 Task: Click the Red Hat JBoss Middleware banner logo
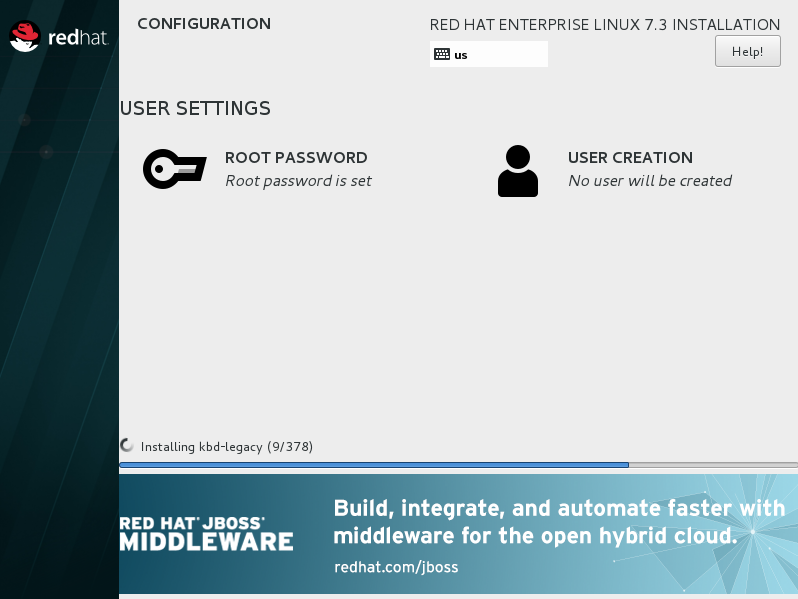click(207, 534)
